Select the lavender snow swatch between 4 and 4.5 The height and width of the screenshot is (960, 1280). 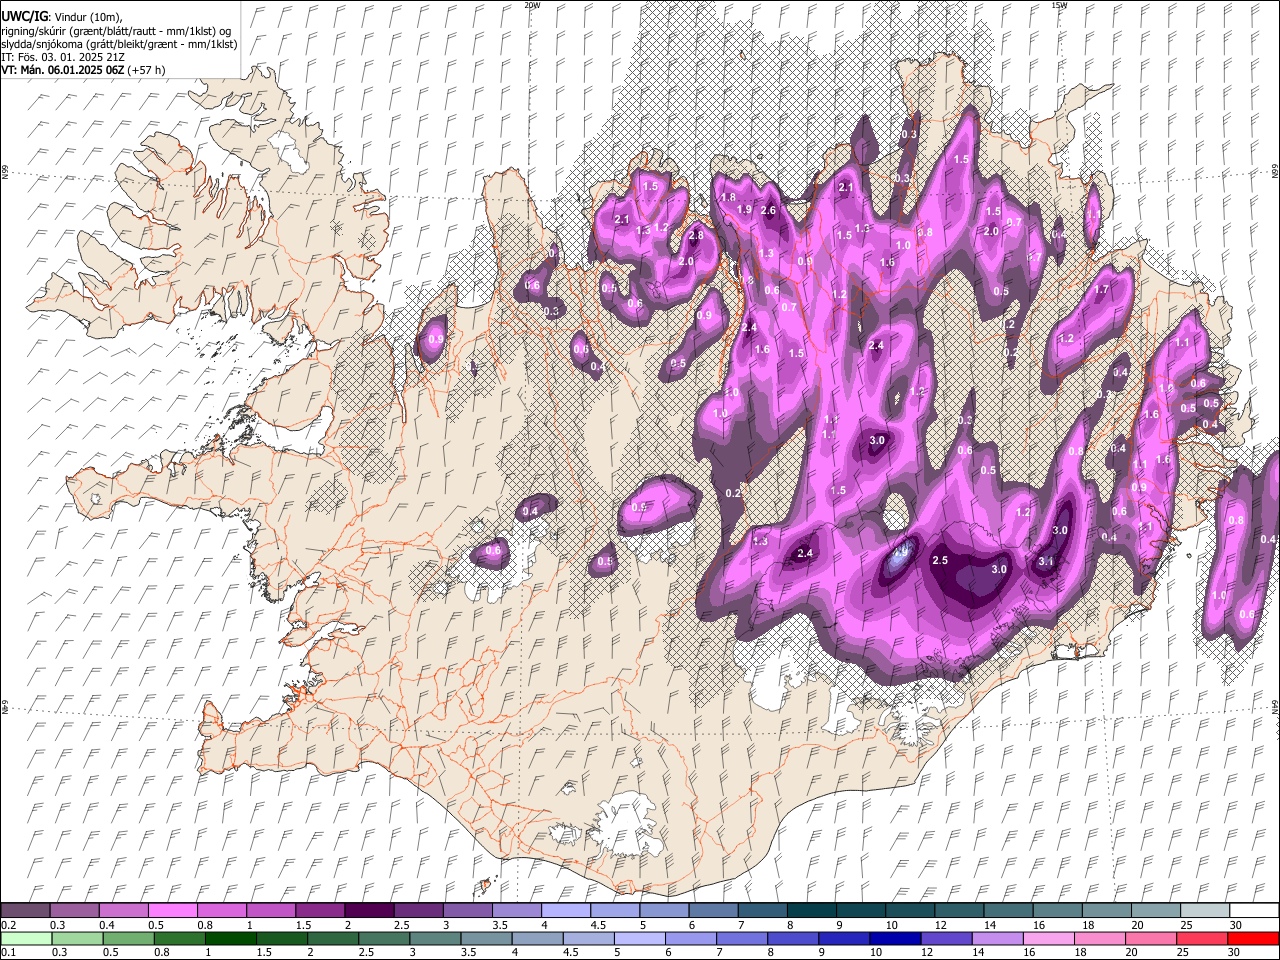coord(564,910)
